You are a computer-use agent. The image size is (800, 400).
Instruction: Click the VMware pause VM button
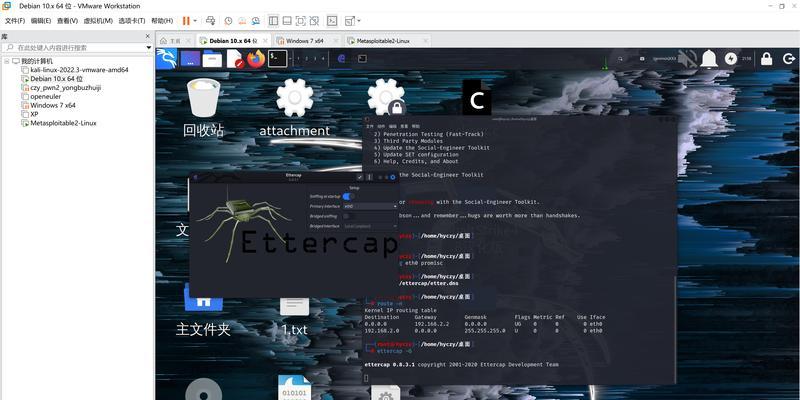(186, 21)
